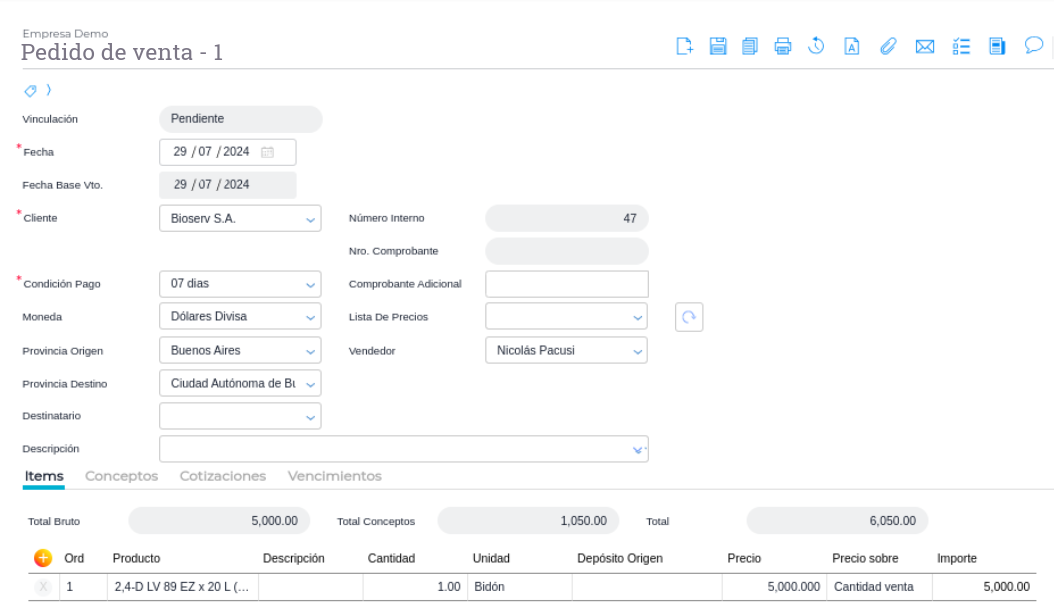Open the checklist icon in toolbar
1054x606 pixels.
point(962,46)
